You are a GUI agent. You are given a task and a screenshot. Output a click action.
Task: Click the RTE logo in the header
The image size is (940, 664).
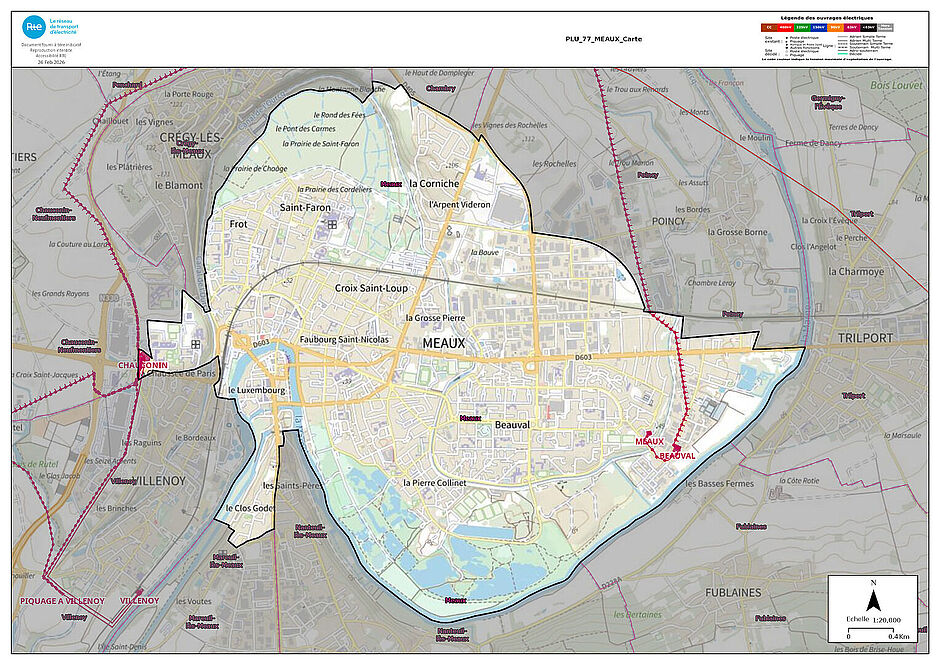point(34,27)
